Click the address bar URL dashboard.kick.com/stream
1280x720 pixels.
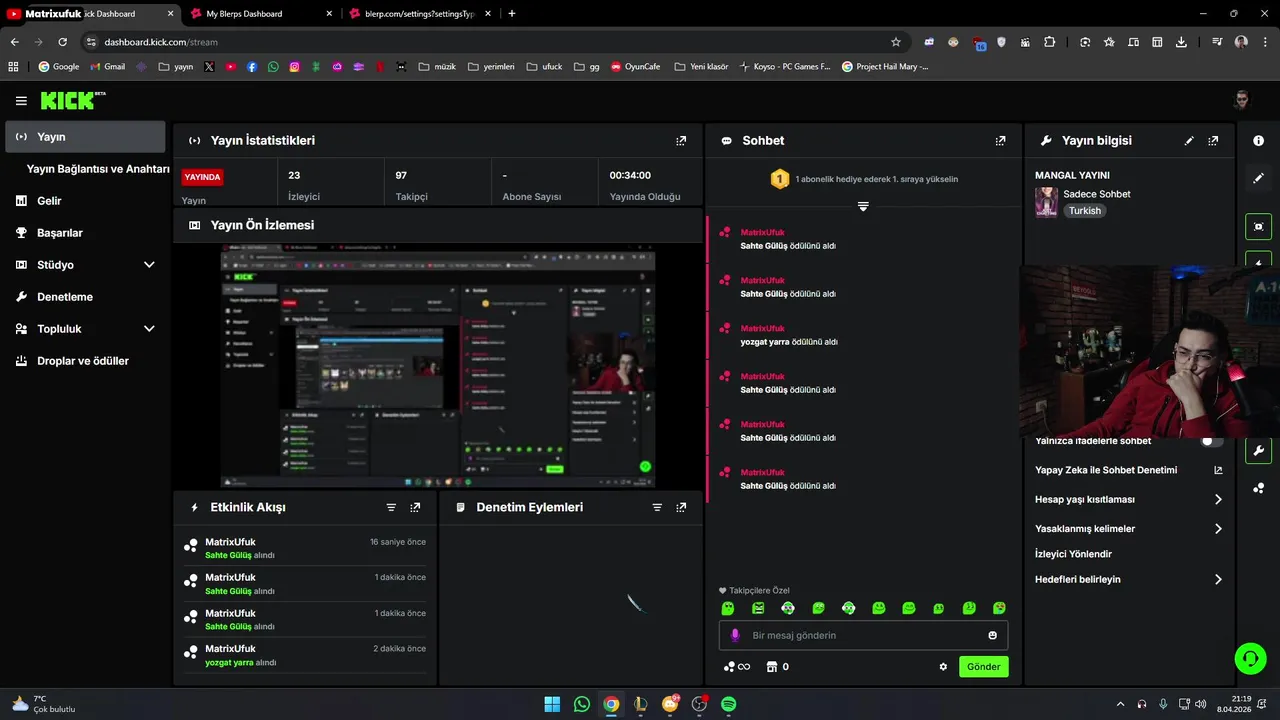pyautogui.click(x=161, y=42)
